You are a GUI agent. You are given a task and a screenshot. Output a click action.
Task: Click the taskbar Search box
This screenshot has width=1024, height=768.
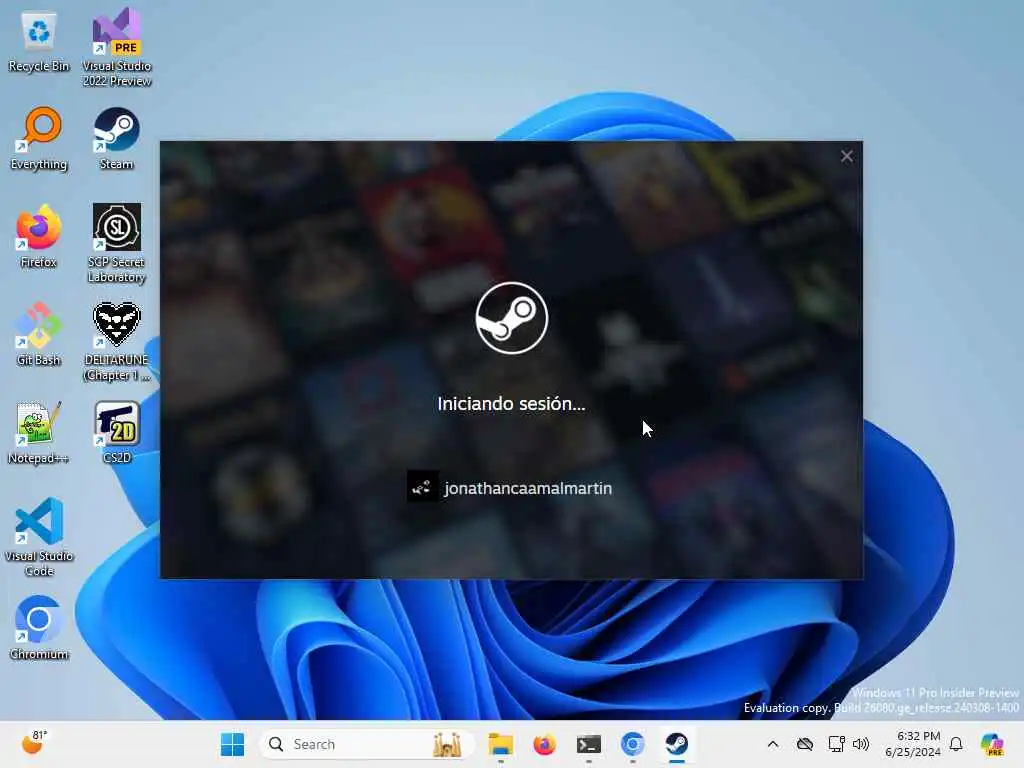[x=366, y=744]
